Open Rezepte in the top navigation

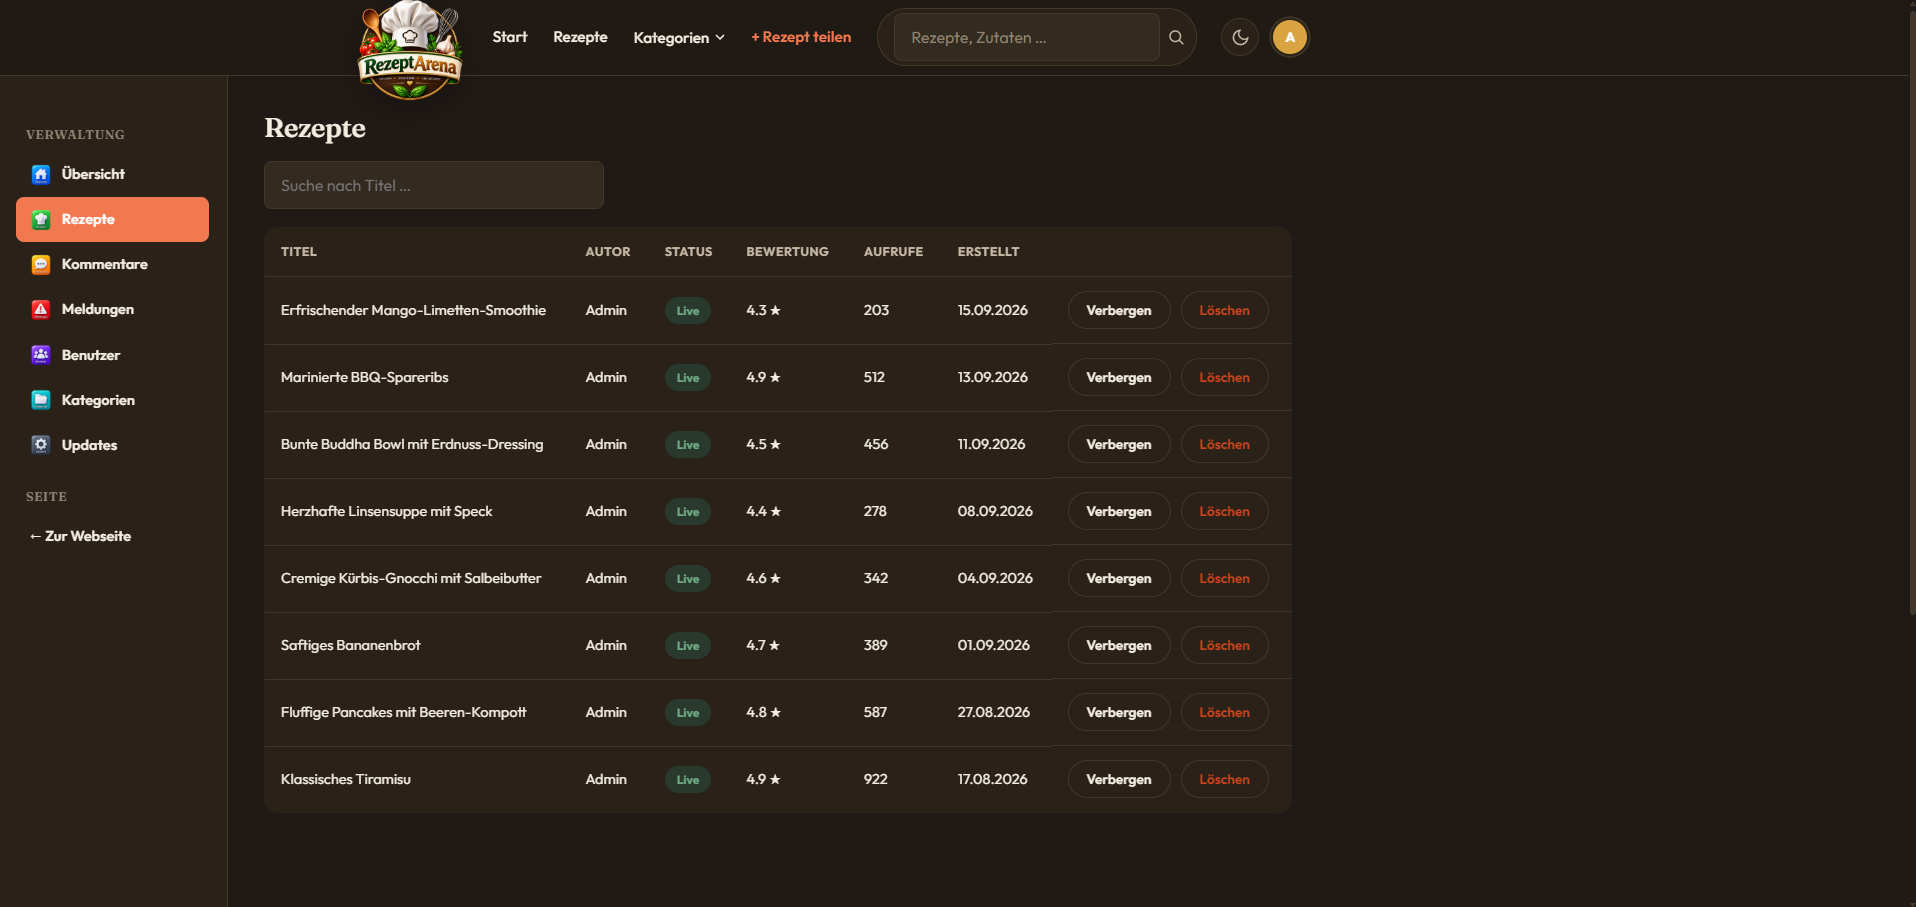pos(580,37)
